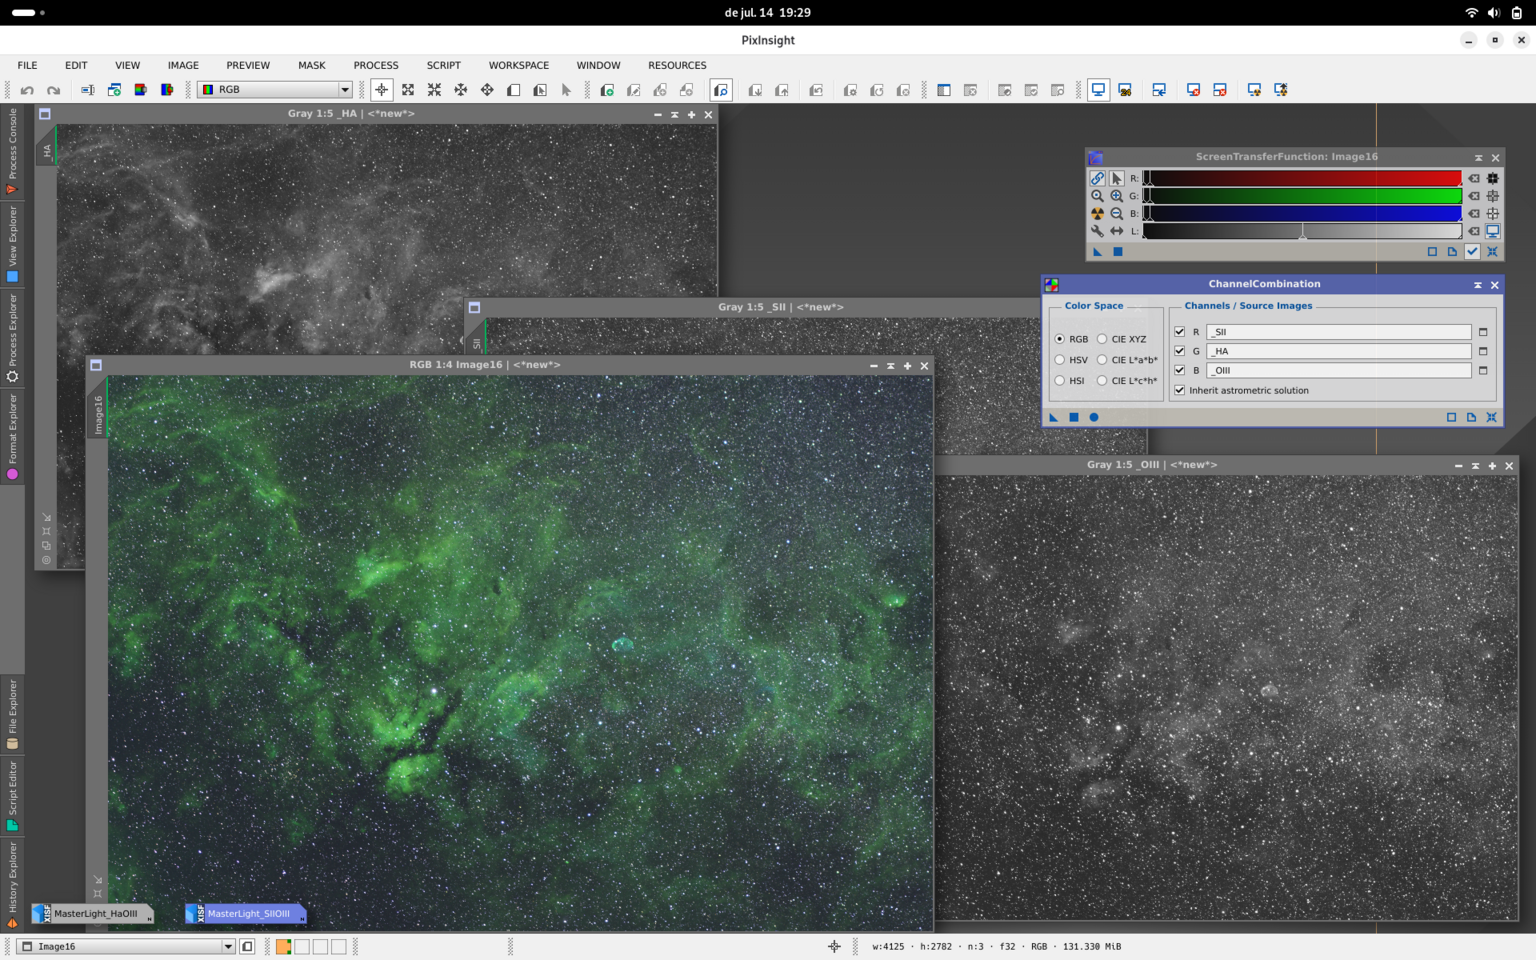Click the Apply Global circle in ChannelCombination
The image size is (1536, 960).
1093,417
